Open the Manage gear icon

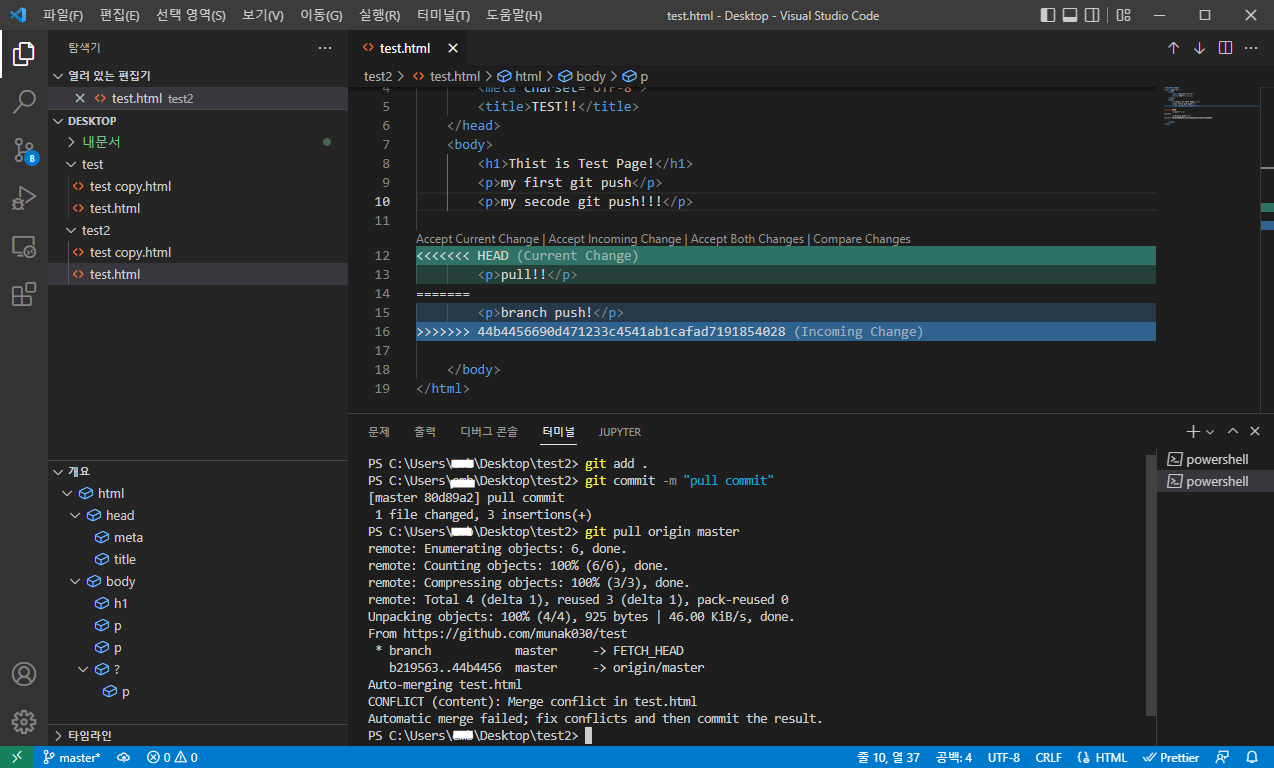[x=24, y=721]
